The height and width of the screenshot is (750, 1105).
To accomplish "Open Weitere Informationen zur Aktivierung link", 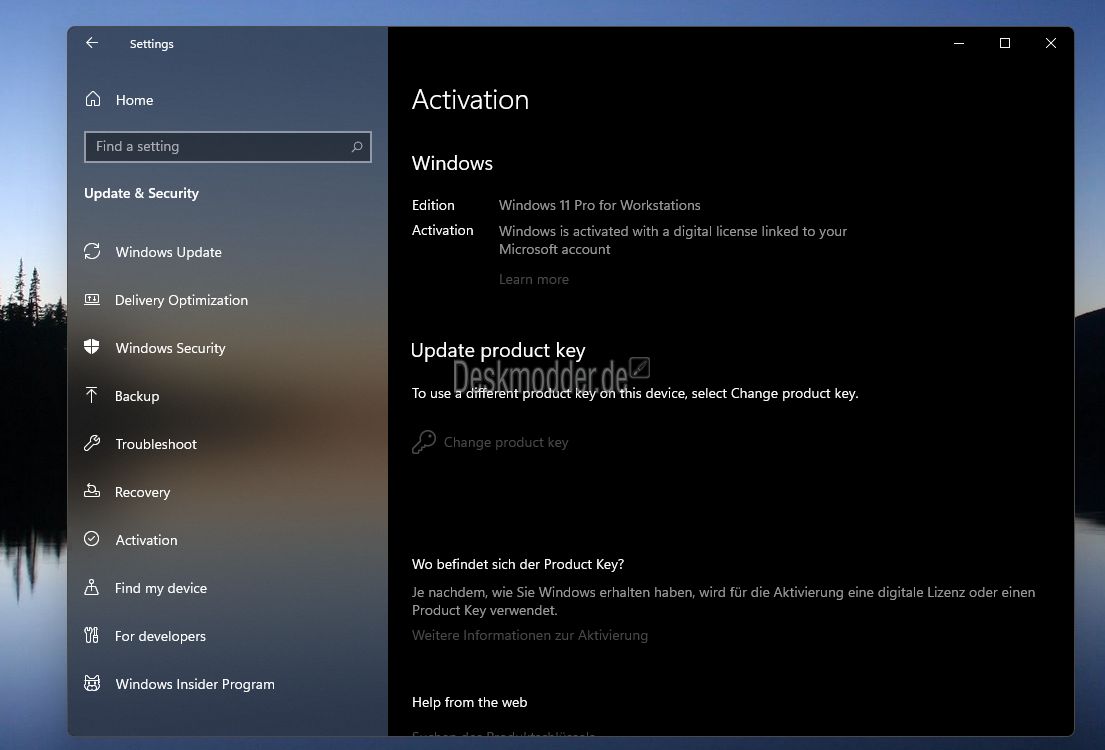I will pos(530,635).
